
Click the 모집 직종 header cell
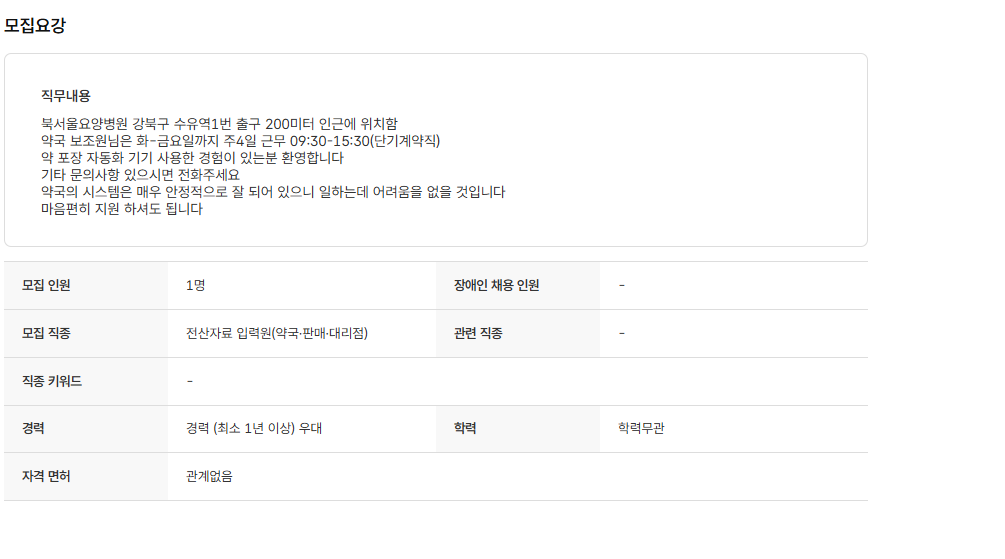click(x=46, y=333)
